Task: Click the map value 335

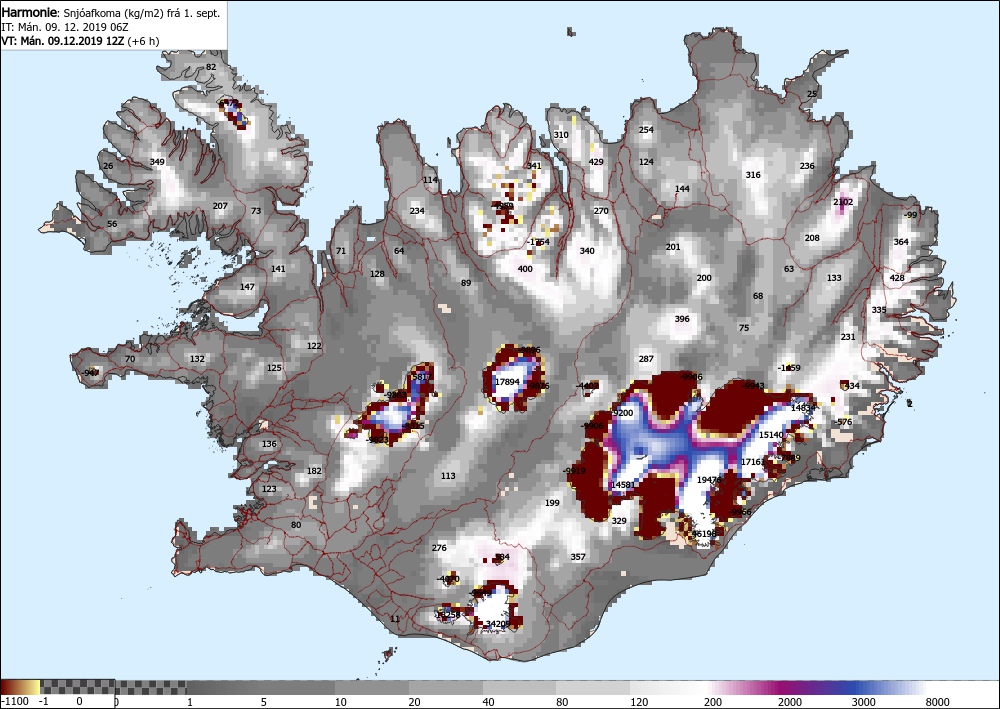Action: [879, 310]
